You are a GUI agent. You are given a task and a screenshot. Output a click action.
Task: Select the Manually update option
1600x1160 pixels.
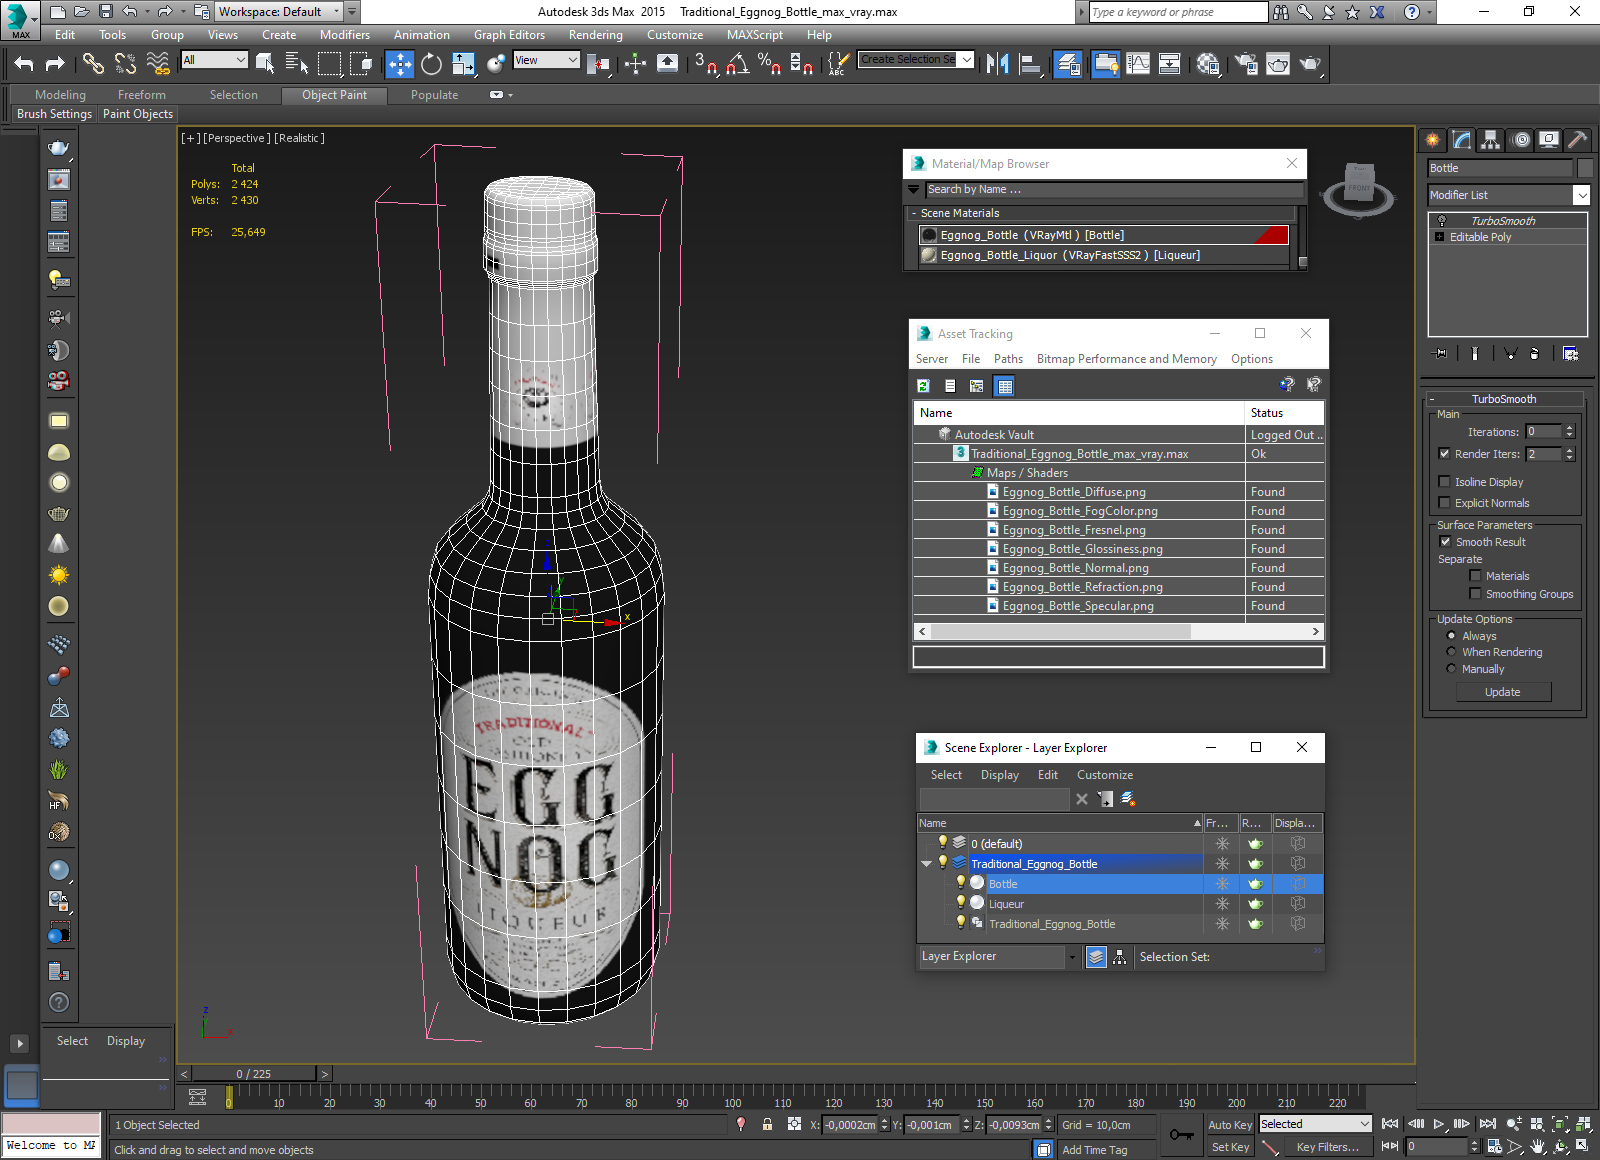click(1451, 669)
